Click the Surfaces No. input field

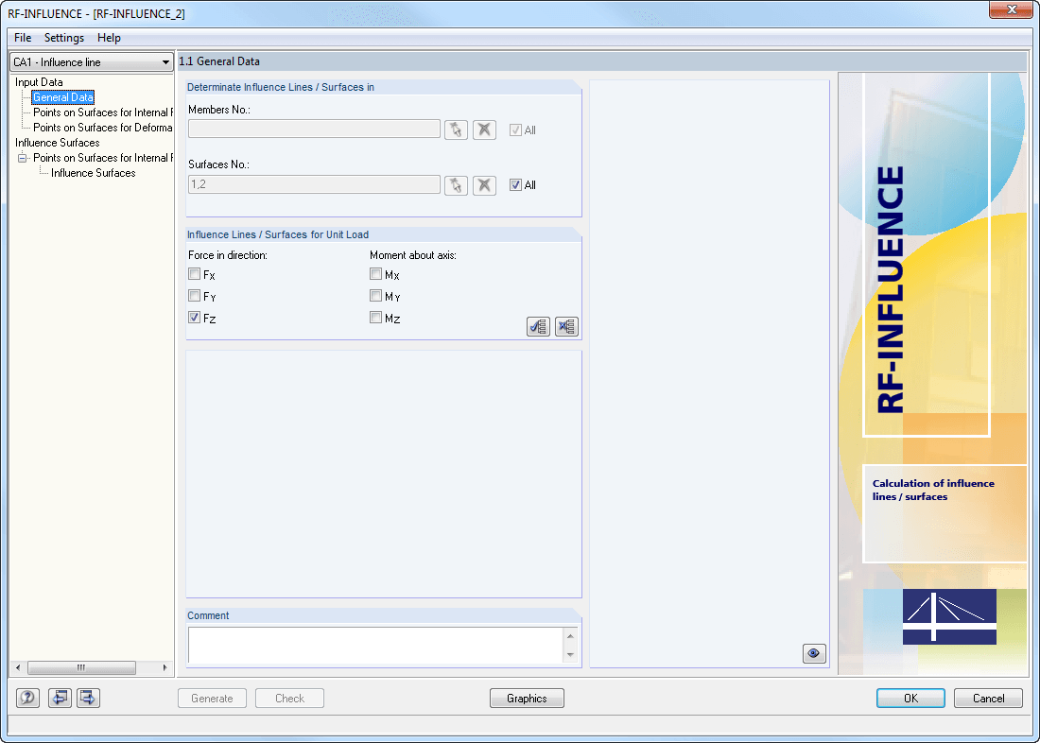coord(314,184)
